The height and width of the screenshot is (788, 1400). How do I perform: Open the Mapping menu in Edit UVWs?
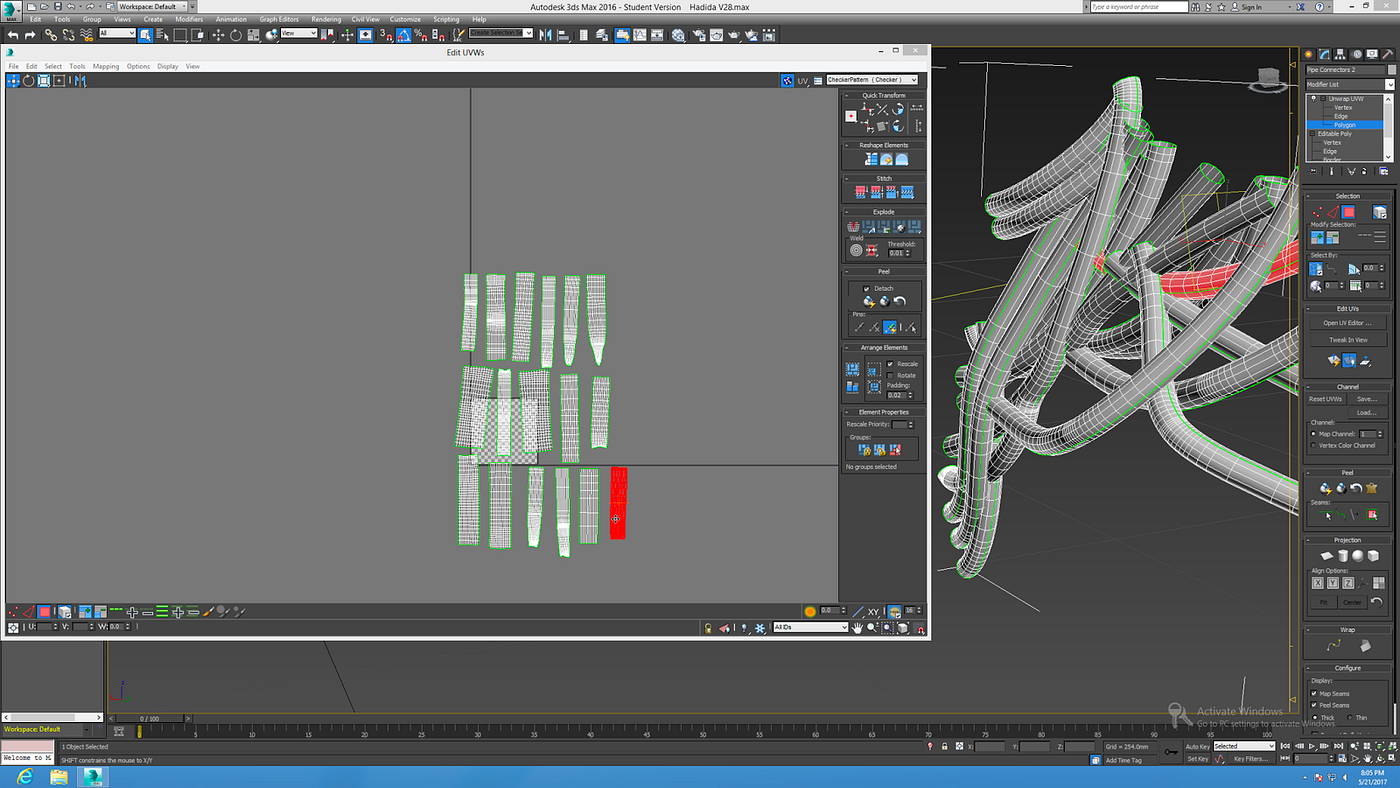coord(106,66)
